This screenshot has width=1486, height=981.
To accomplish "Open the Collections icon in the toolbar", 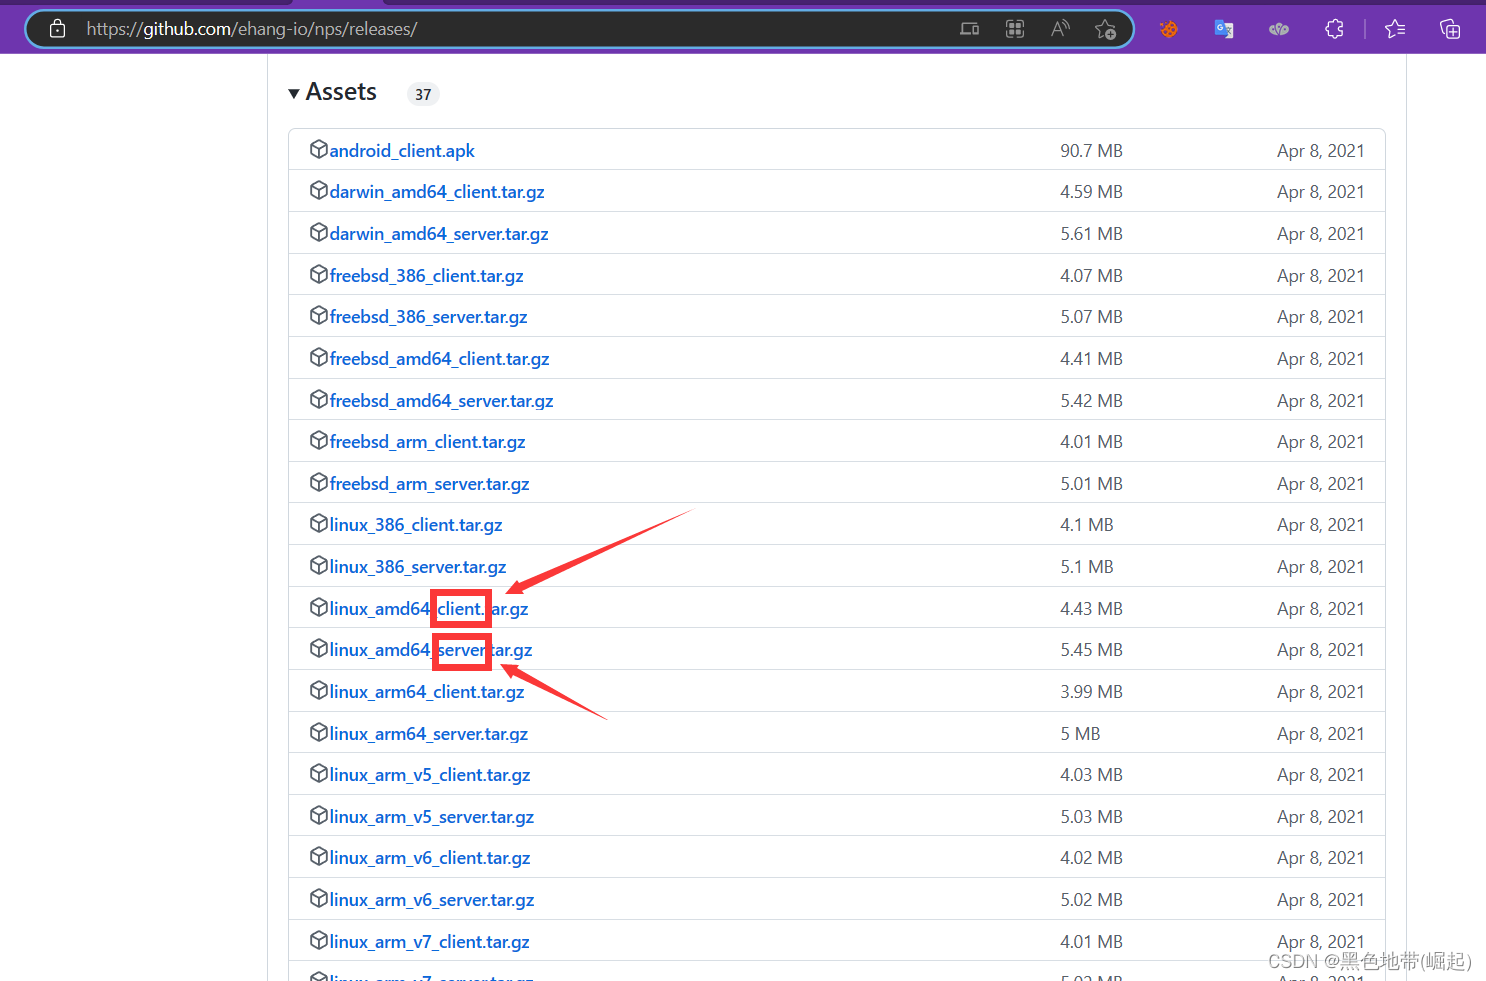I will tap(1450, 29).
